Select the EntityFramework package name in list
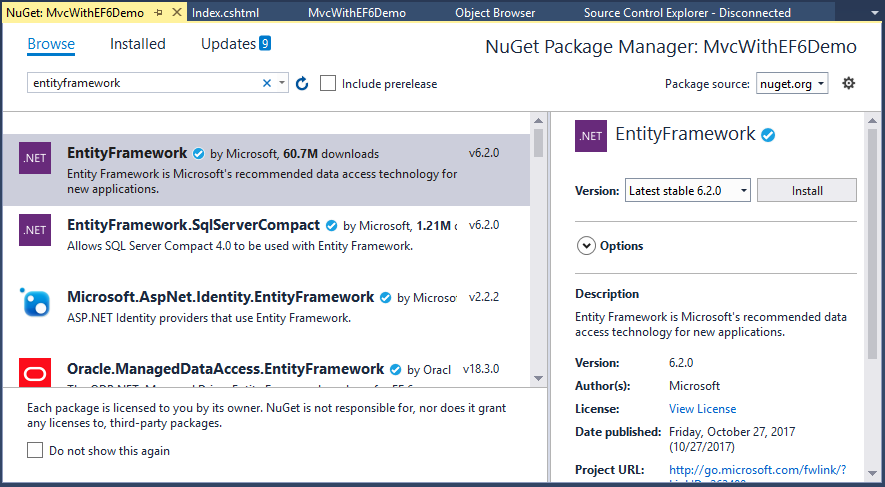 127,153
